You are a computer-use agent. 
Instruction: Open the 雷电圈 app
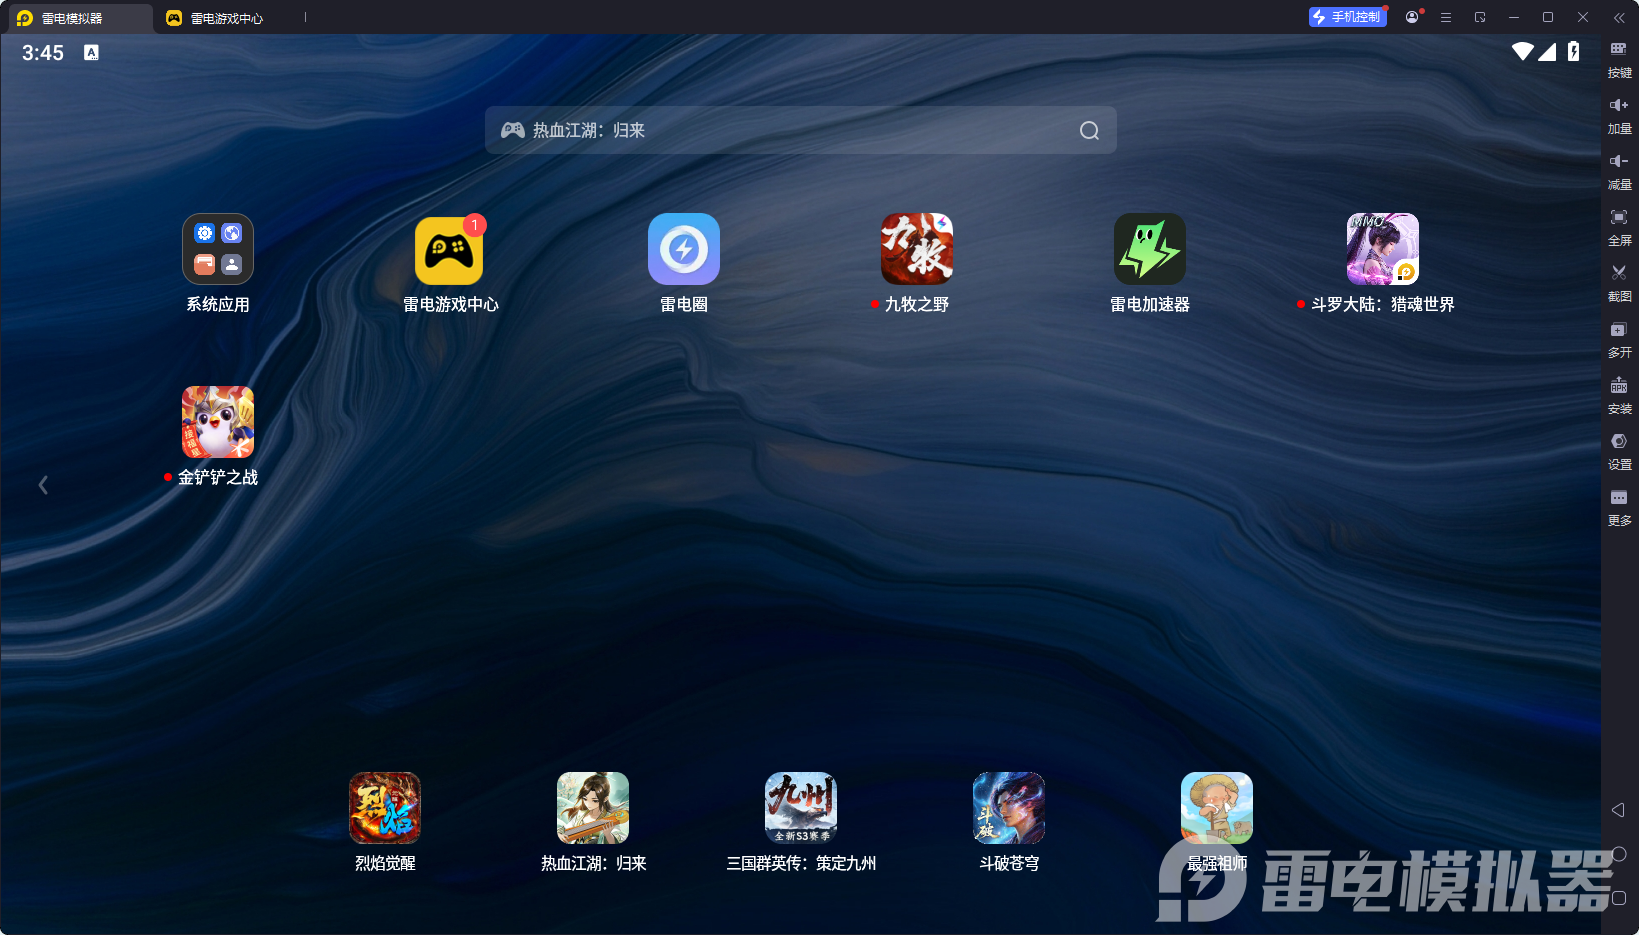(684, 249)
